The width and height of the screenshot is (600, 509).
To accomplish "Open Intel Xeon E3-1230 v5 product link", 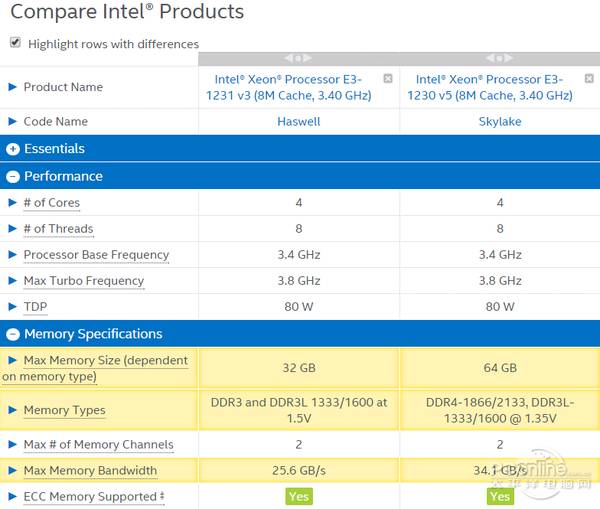I will 490,87.
